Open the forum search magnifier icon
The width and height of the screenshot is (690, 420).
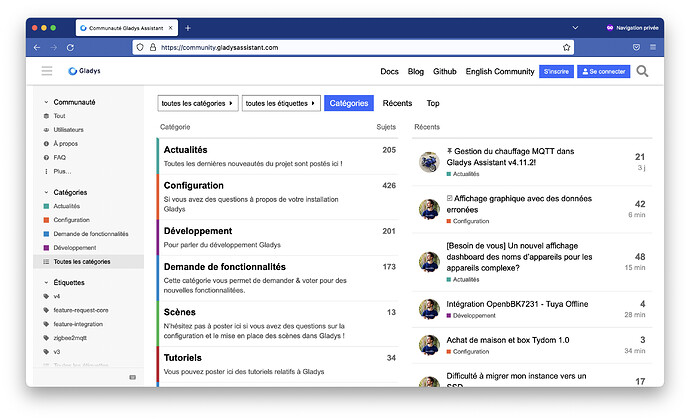pos(642,71)
